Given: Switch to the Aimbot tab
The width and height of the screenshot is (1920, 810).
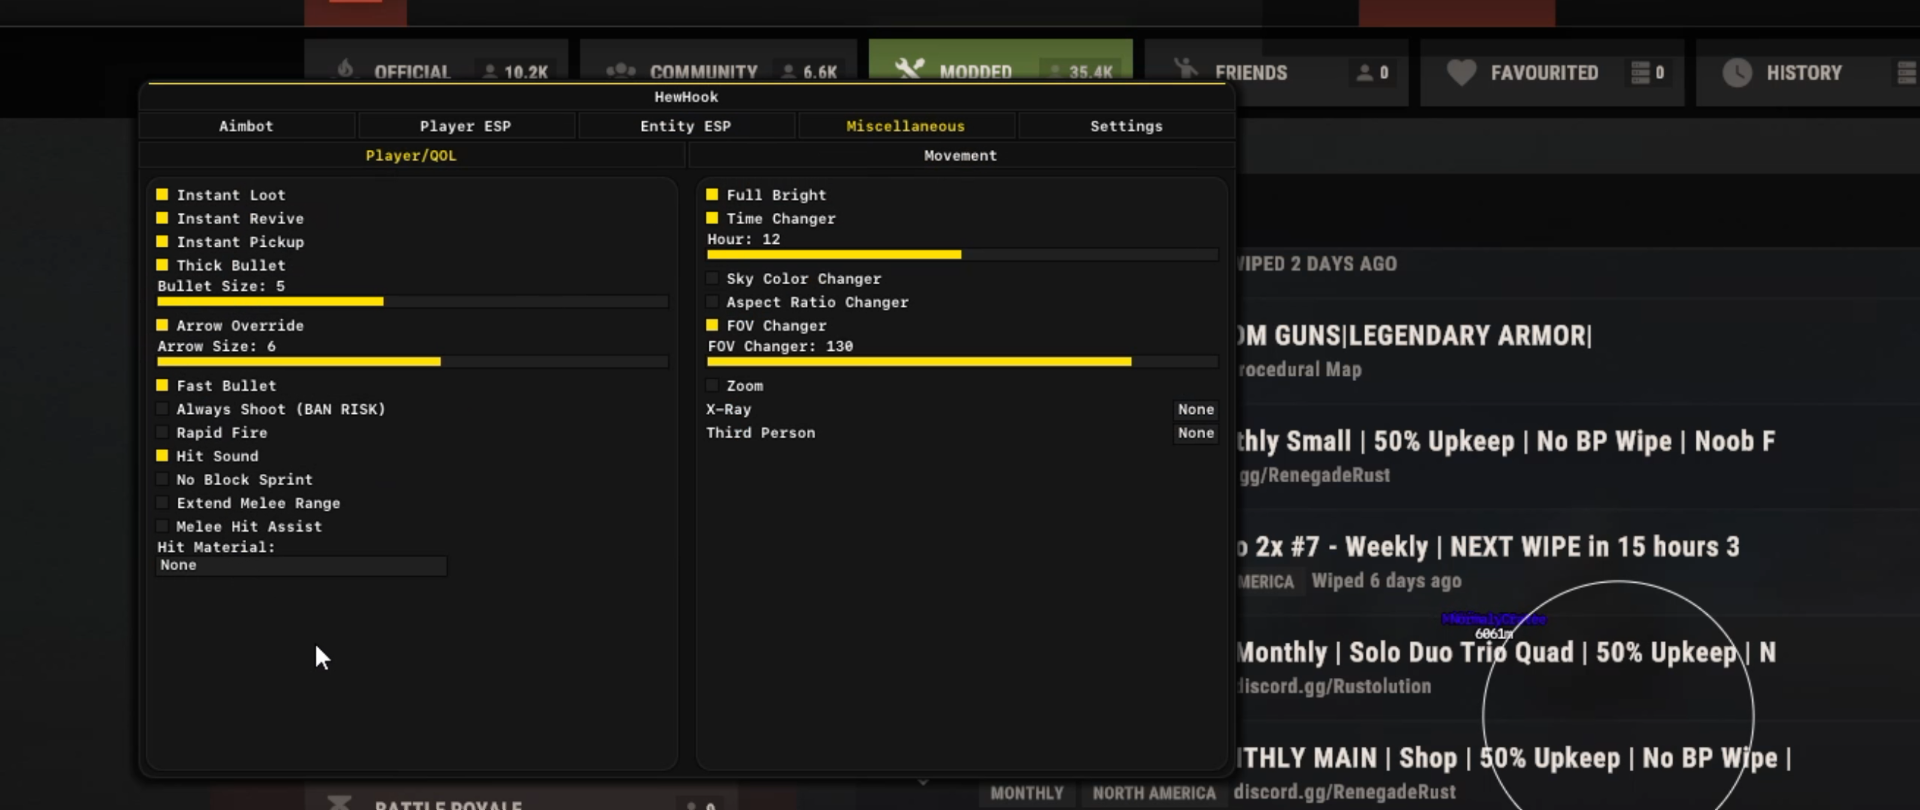Looking at the screenshot, I should pos(246,126).
